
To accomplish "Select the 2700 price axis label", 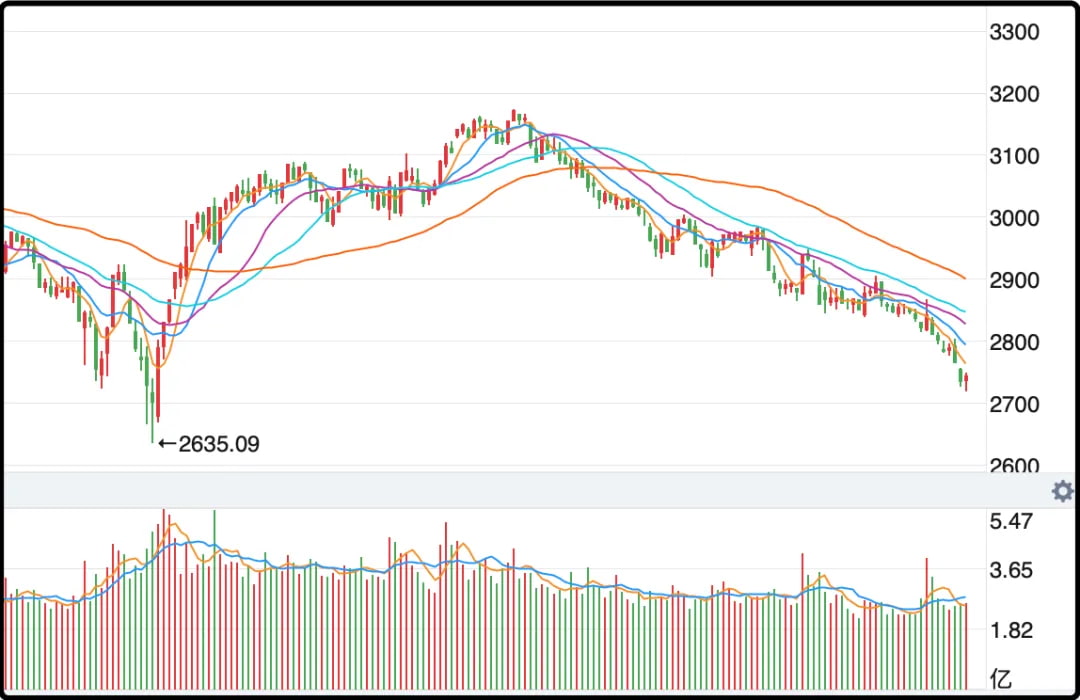I will [1014, 404].
